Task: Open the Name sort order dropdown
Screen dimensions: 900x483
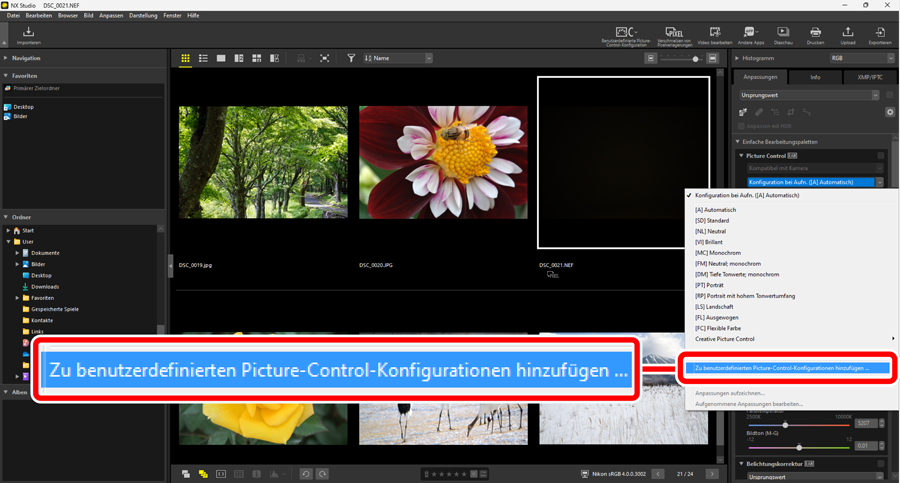Action: (398, 59)
